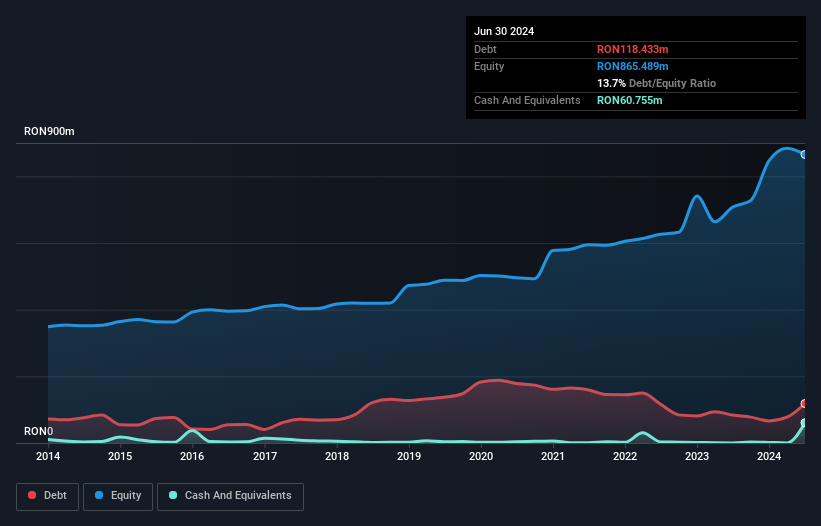
Task: Click the 13.7% Debt/Equity Ratio text
Action: [657, 83]
